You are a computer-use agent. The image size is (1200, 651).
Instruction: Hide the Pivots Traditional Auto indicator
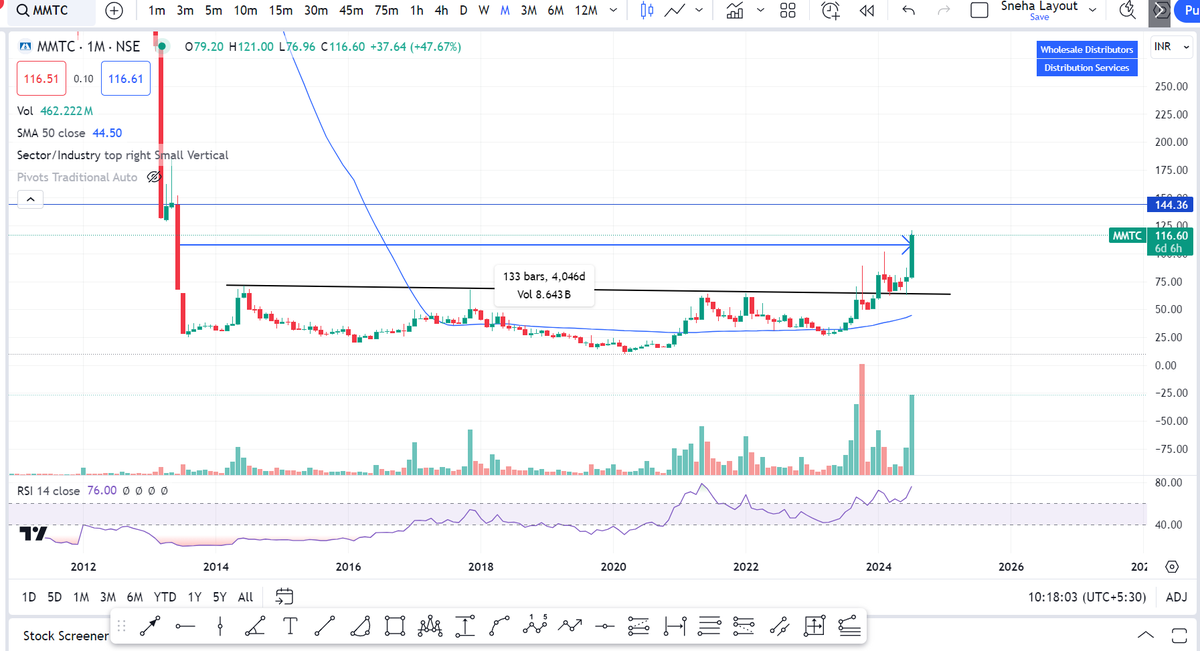(x=154, y=176)
